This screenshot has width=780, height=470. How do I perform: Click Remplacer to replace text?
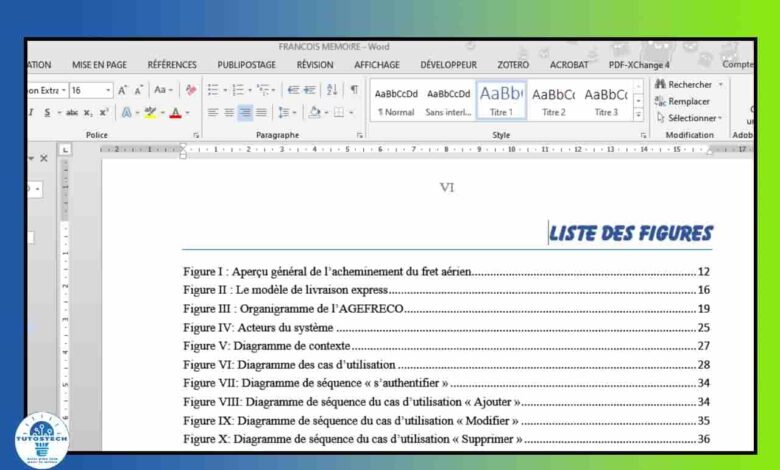click(682, 101)
